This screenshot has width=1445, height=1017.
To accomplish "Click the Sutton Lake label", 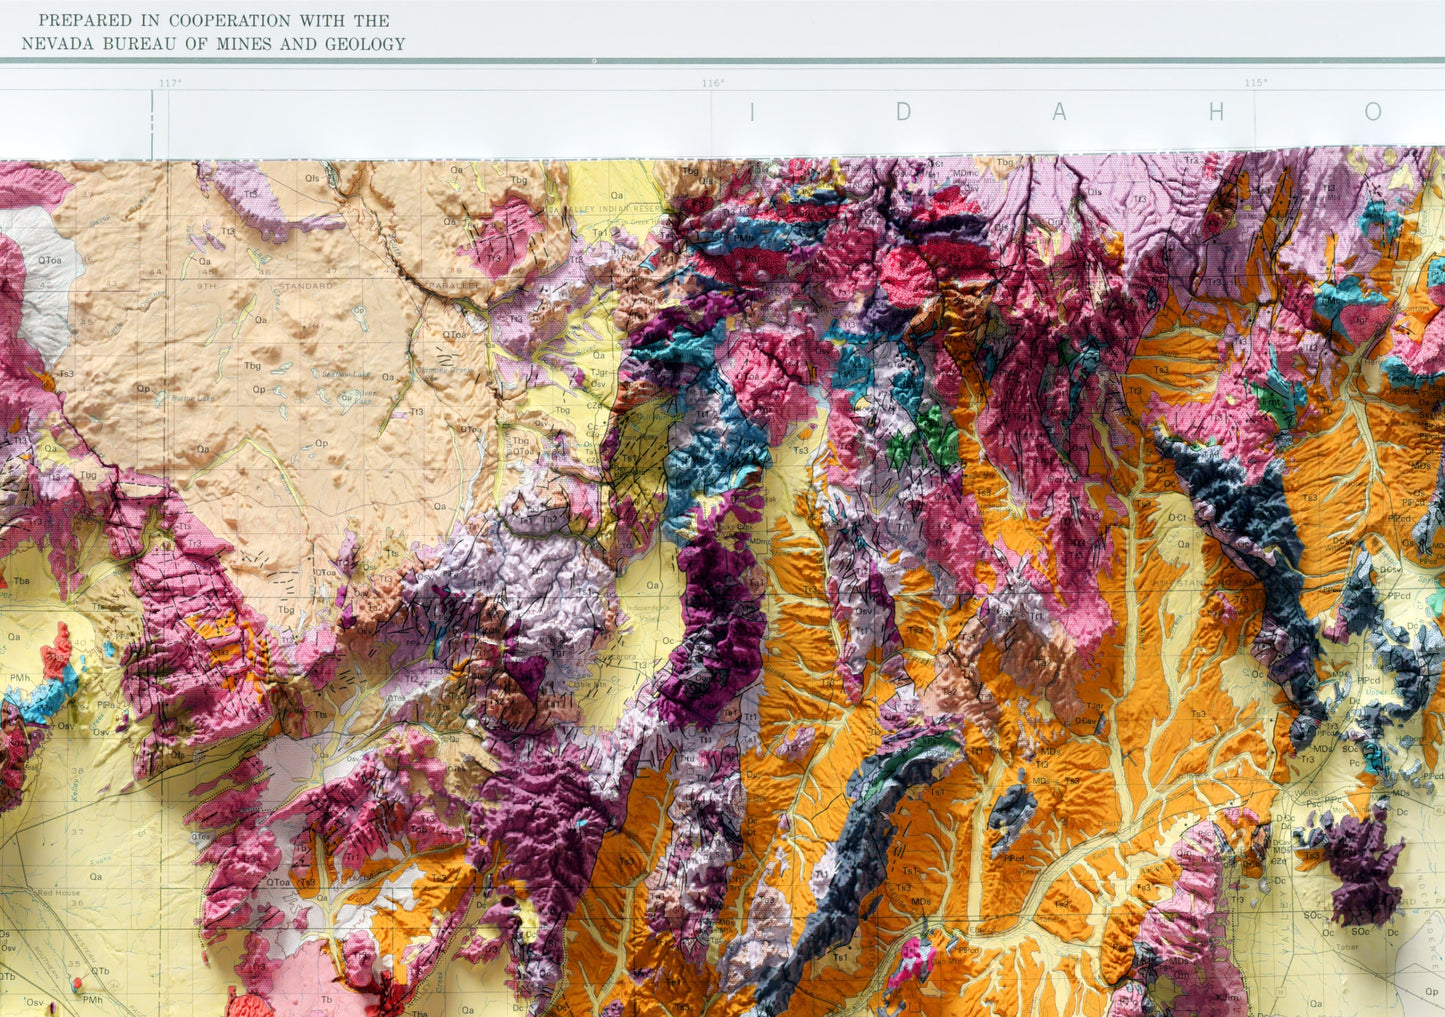I will pos(191,397).
